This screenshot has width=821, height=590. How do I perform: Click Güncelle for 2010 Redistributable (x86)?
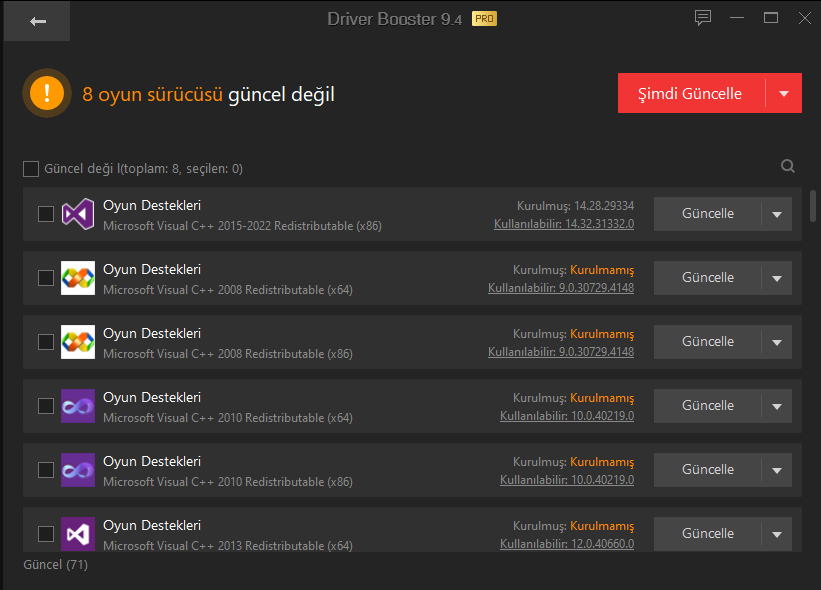[707, 469]
